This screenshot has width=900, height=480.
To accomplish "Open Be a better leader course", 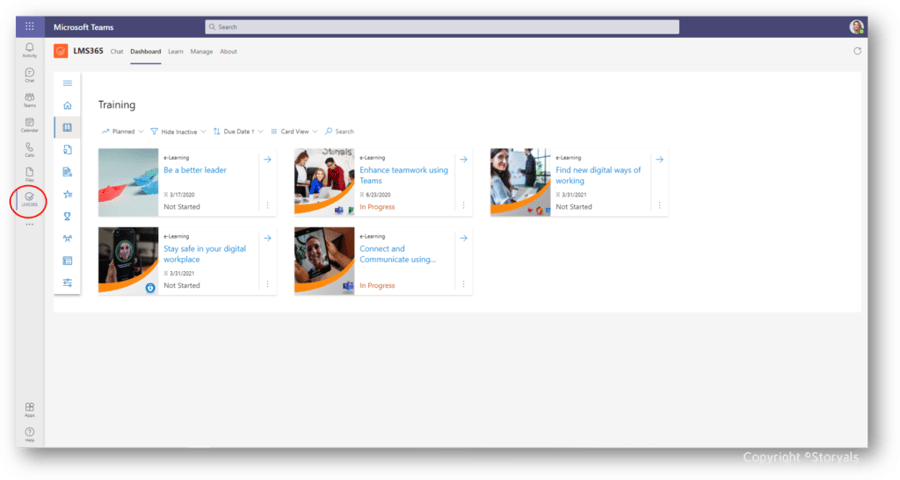I will (195, 170).
